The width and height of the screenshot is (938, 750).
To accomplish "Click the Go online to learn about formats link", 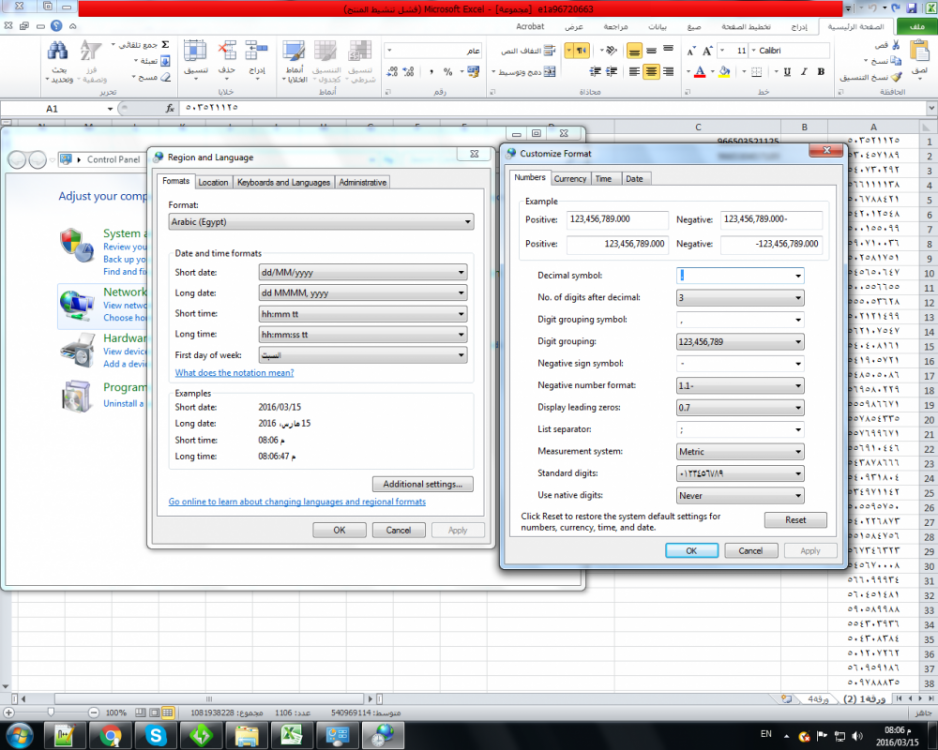I will point(297,502).
